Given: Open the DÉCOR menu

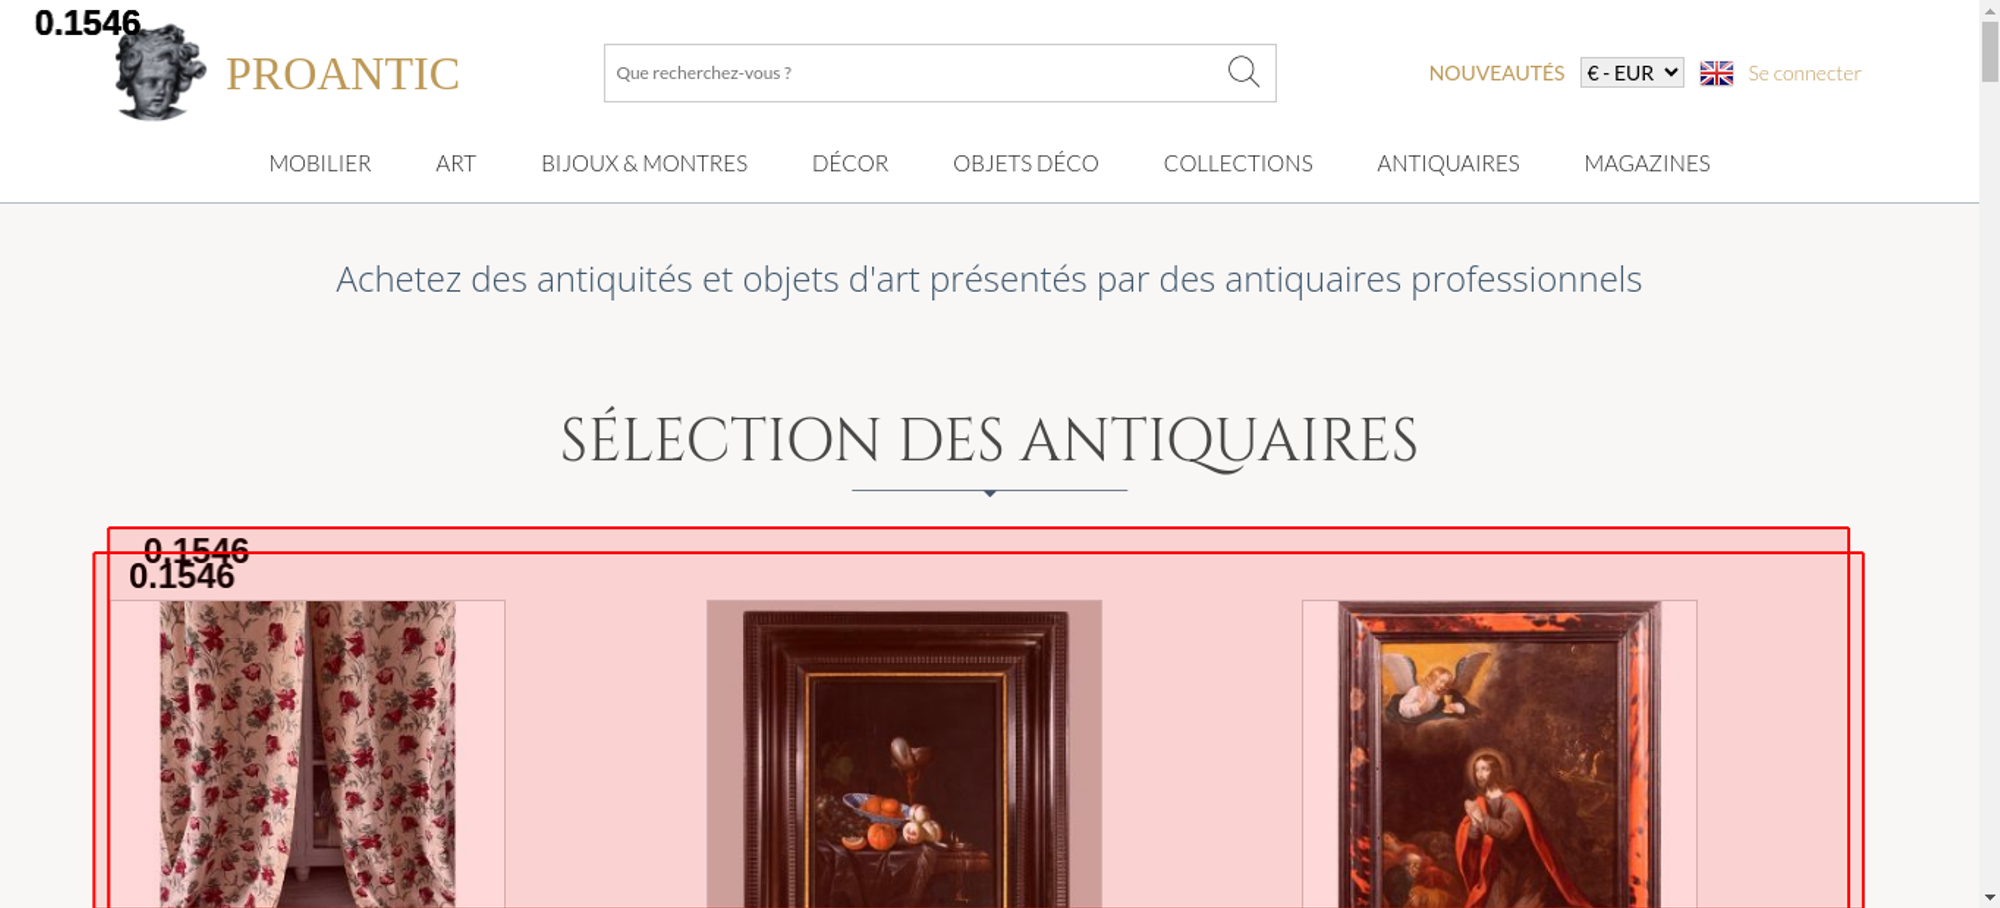Looking at the screenshot, I should tap(850, 163).
